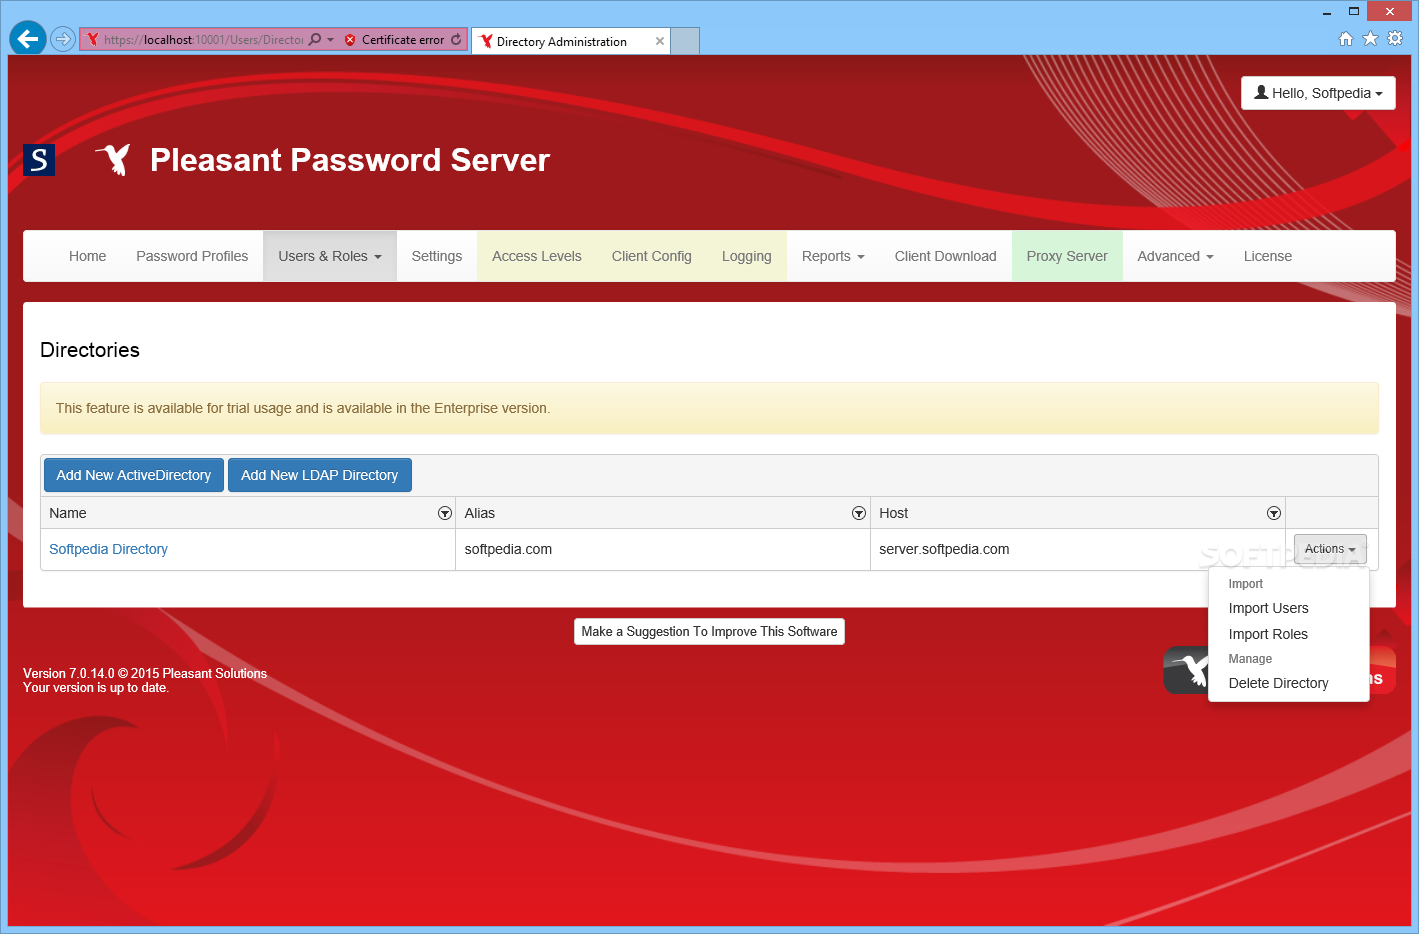Open the Proxy Server tab
The height and width of the screenshot is (934, 1419).
(x=1067, y=256)
